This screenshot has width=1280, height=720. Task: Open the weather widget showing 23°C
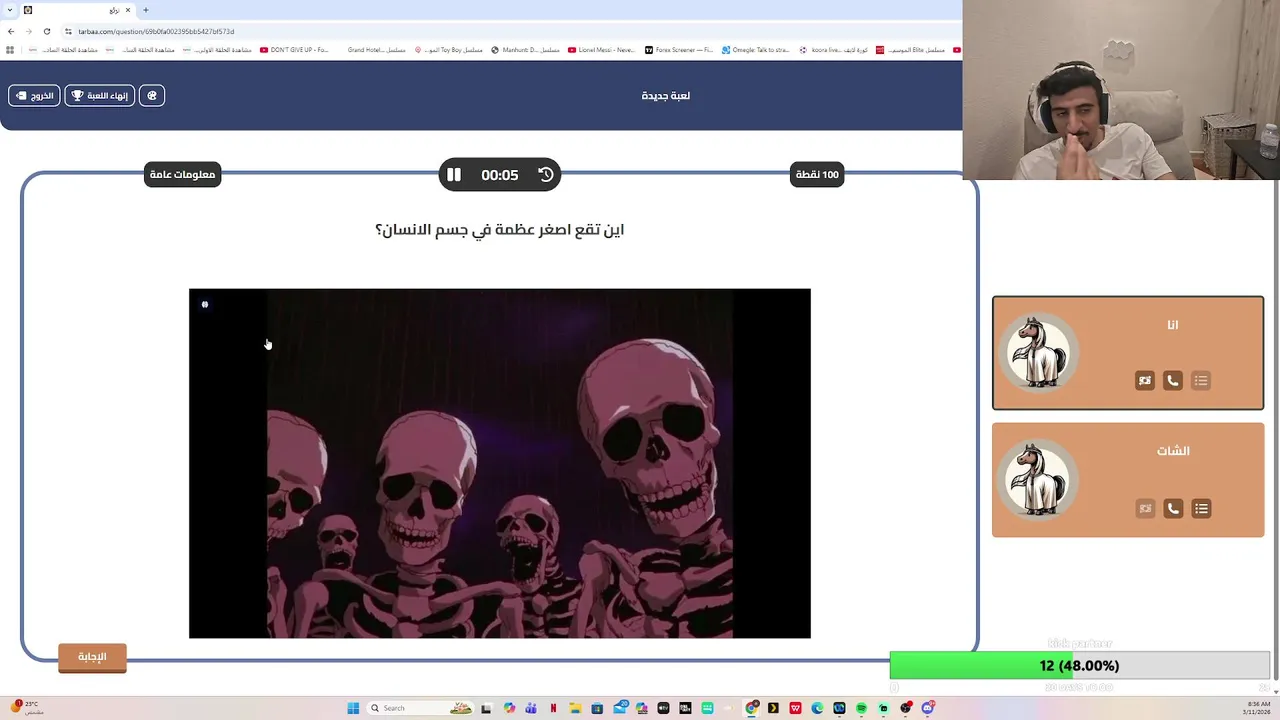tap(27, 708)
